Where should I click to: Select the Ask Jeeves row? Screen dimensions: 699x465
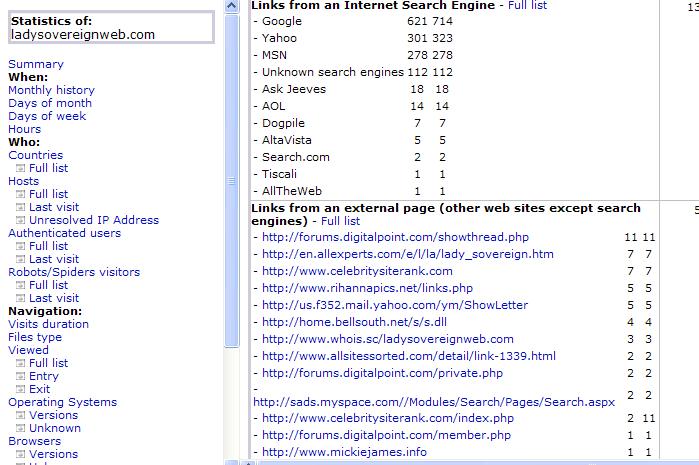click(351, 89)
